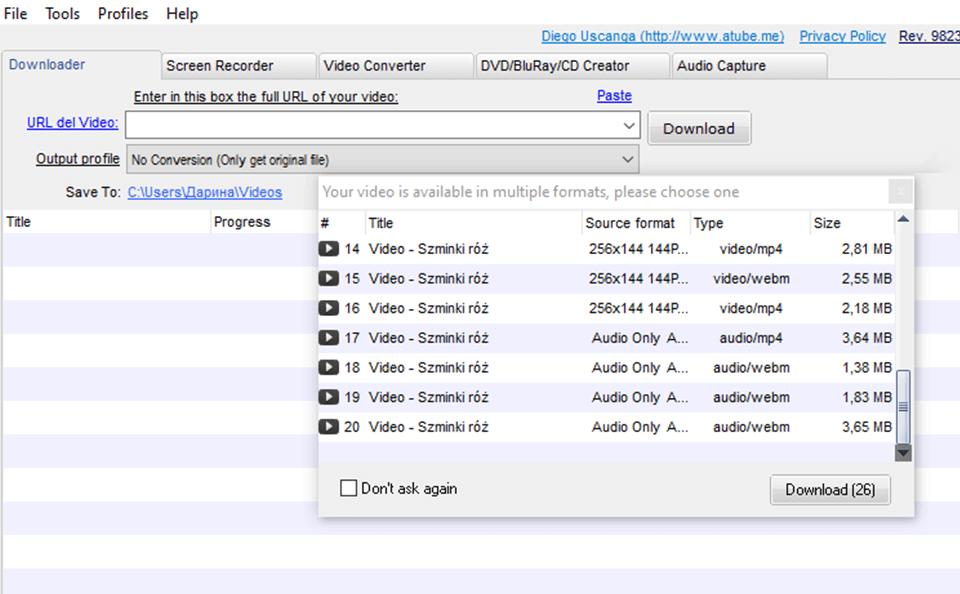Click the play icon on audio/webm row 19

330,397
